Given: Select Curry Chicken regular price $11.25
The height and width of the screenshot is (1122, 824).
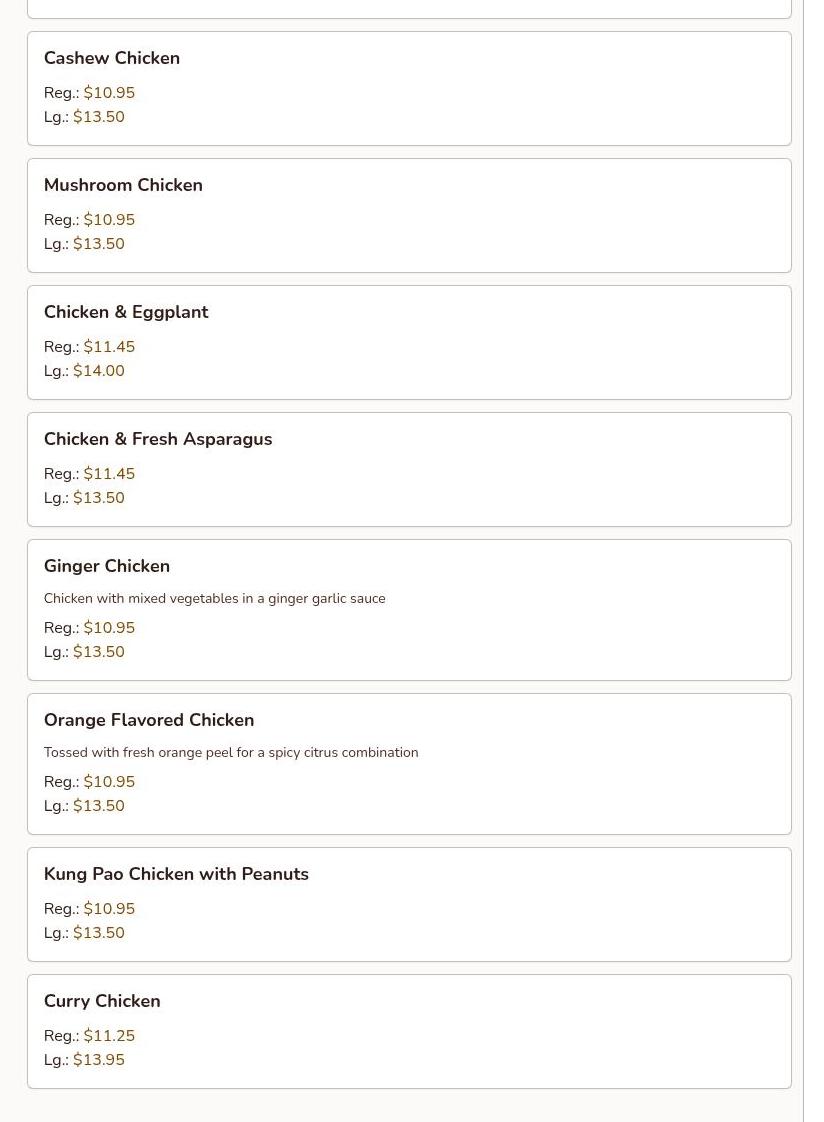Looking at the screenshot, I should click(x=109, y=1036).
